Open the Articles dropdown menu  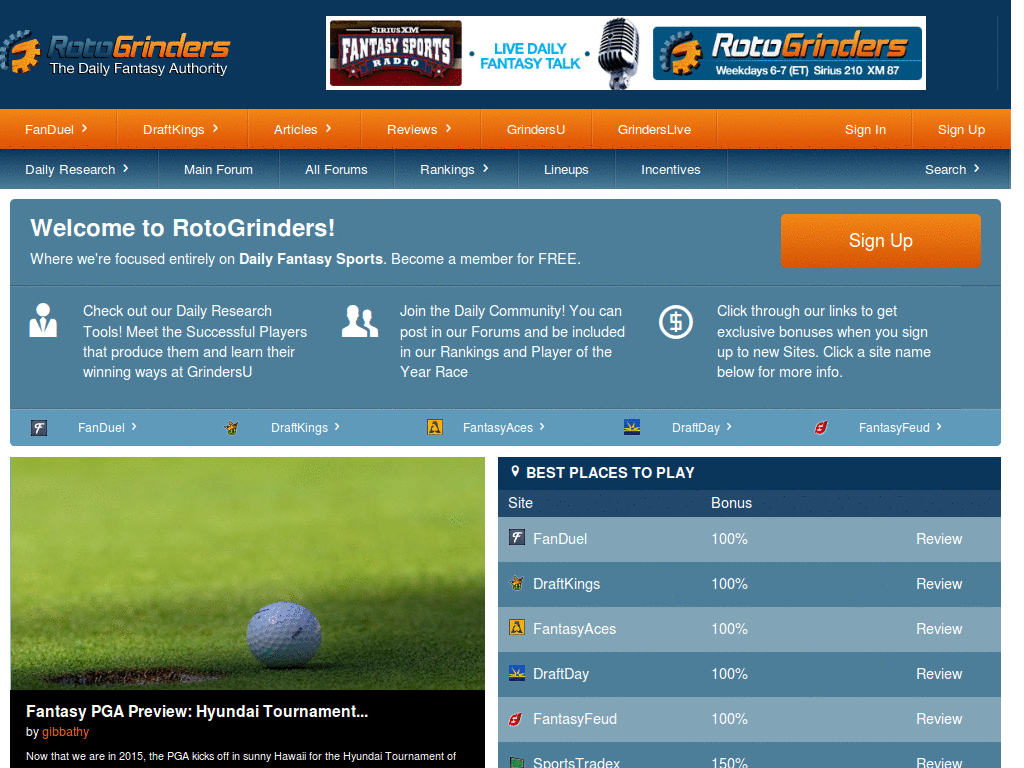click(303, 129)
